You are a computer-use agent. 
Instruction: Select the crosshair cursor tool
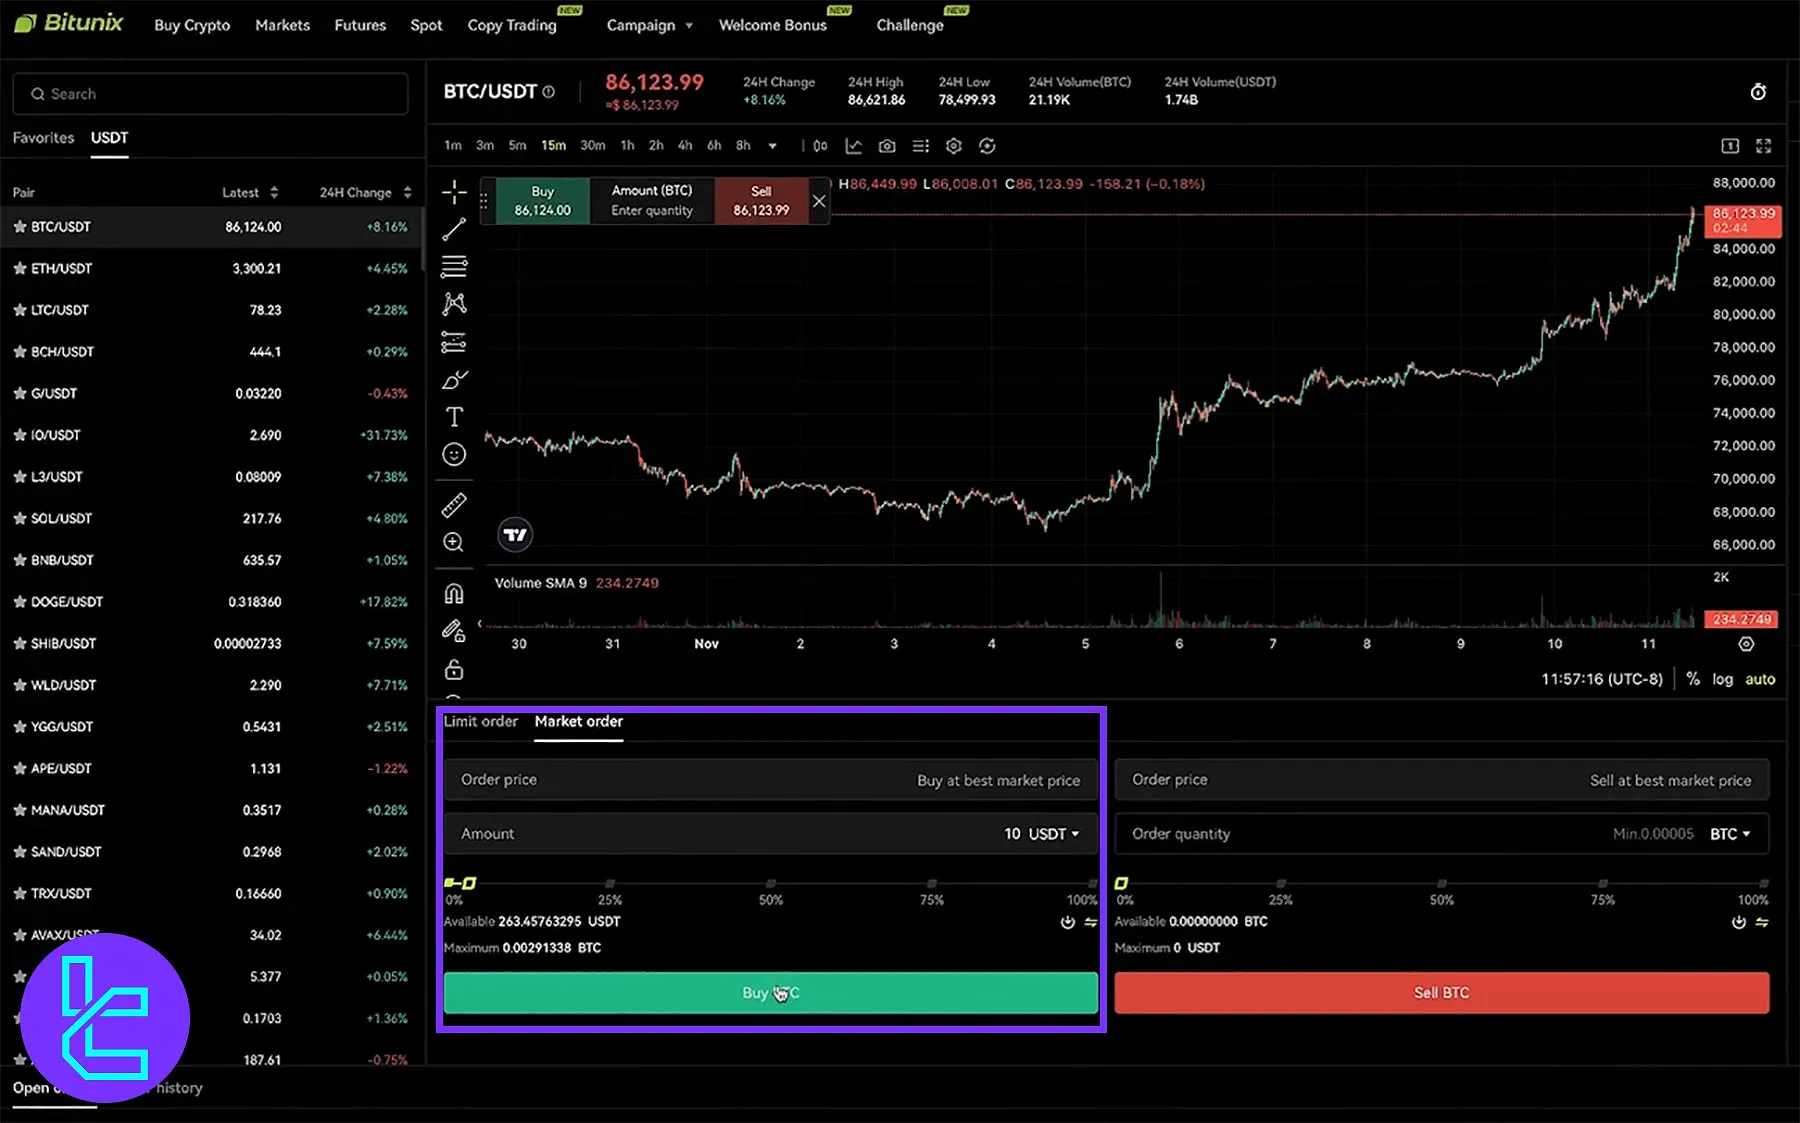[x=454, y=192]
